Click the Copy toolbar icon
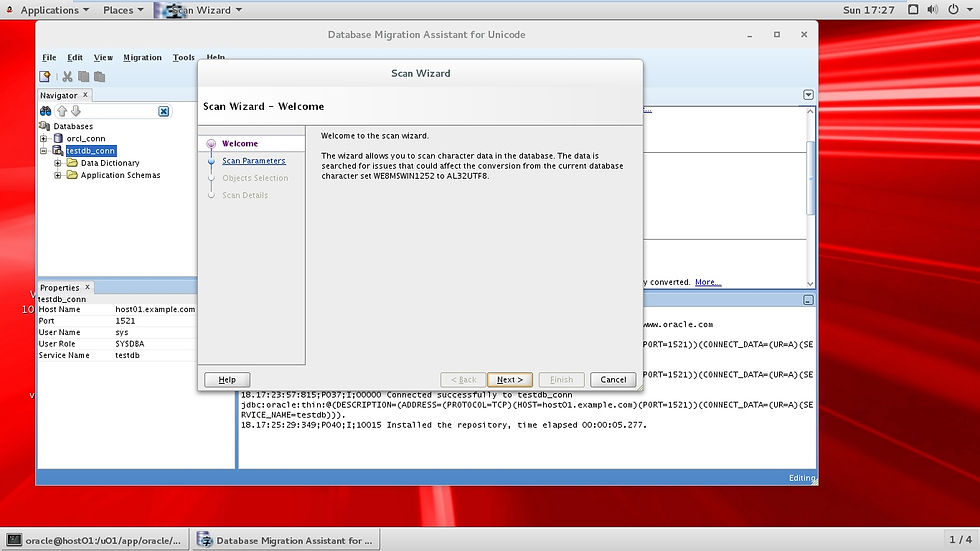The image size is (980, 551). (x=84, y=76)
